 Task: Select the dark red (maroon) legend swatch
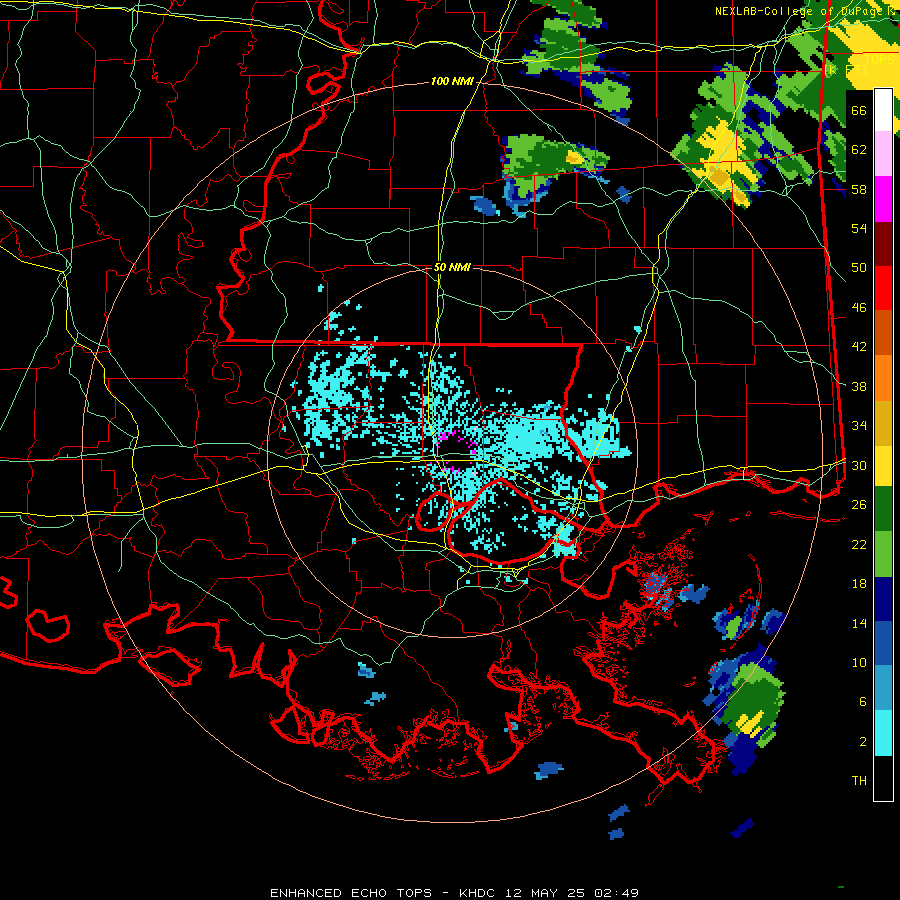click(883, 244)
